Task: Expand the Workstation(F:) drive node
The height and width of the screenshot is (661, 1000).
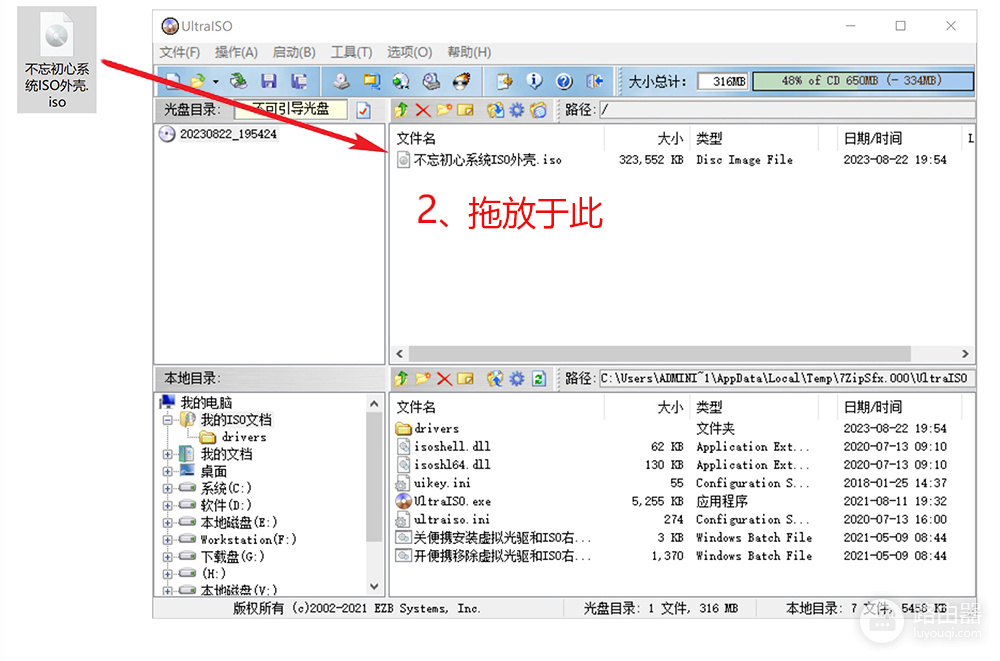Action: click(168, 540)
